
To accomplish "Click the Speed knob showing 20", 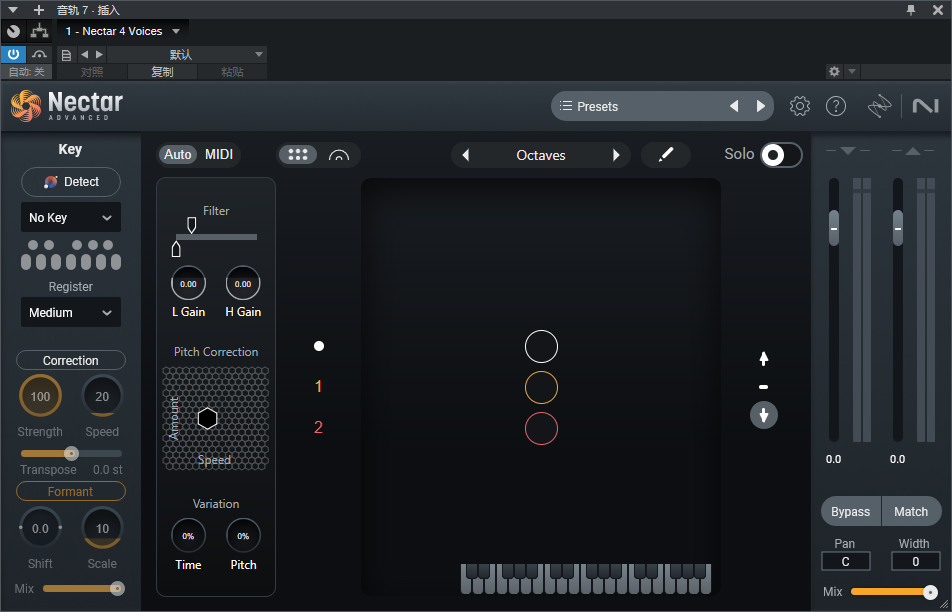I will [x=102, y=396].
